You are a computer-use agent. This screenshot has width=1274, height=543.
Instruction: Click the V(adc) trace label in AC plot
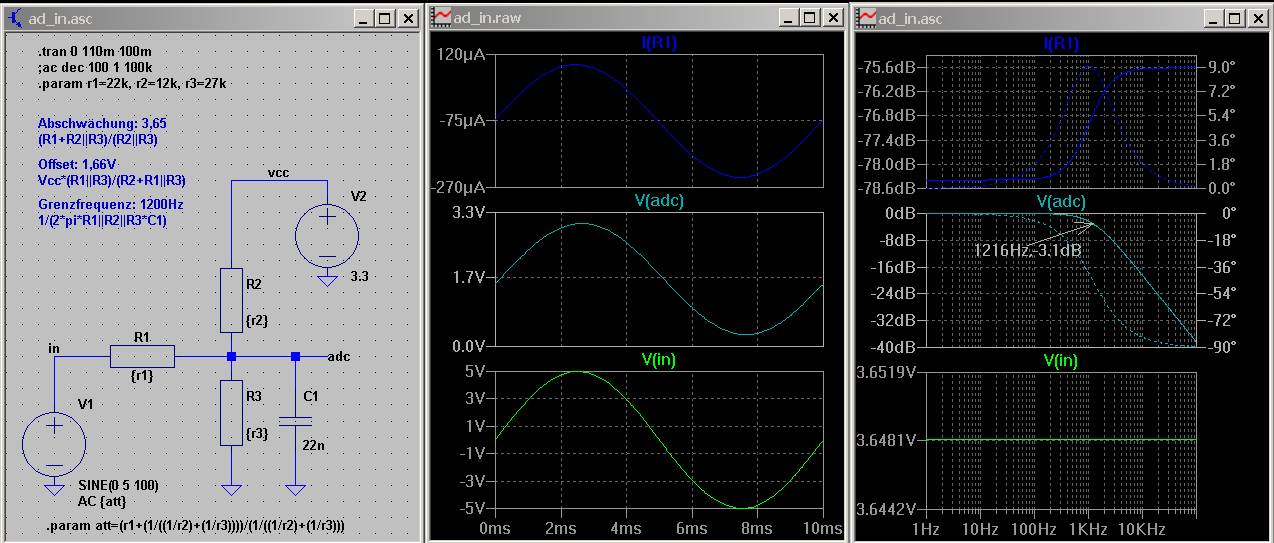(1060, 201)
